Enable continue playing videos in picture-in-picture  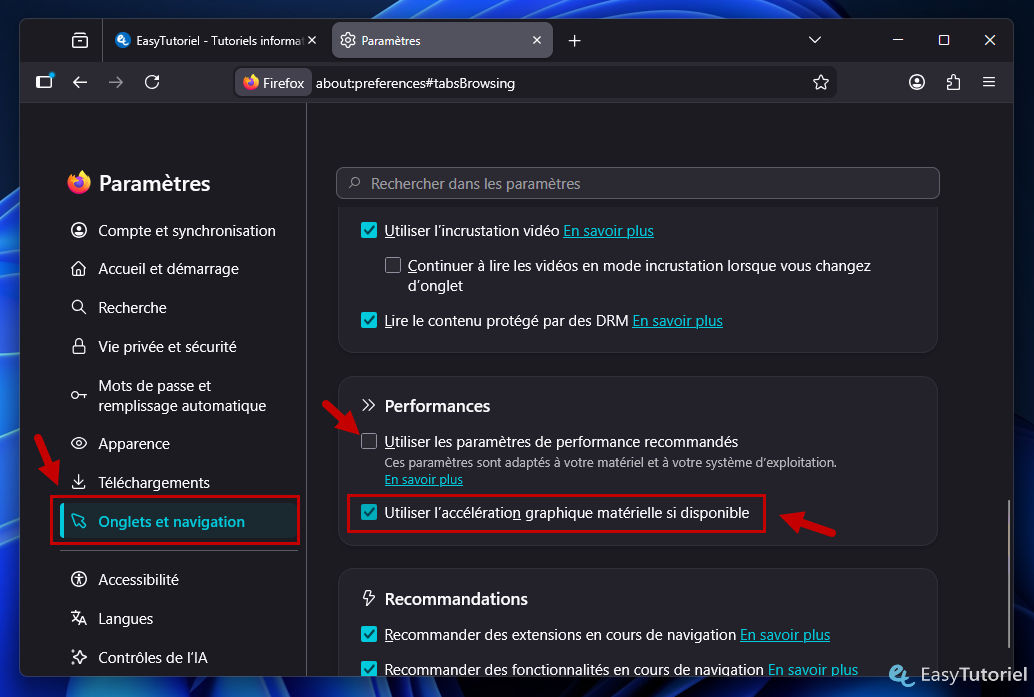coord(392,265)
